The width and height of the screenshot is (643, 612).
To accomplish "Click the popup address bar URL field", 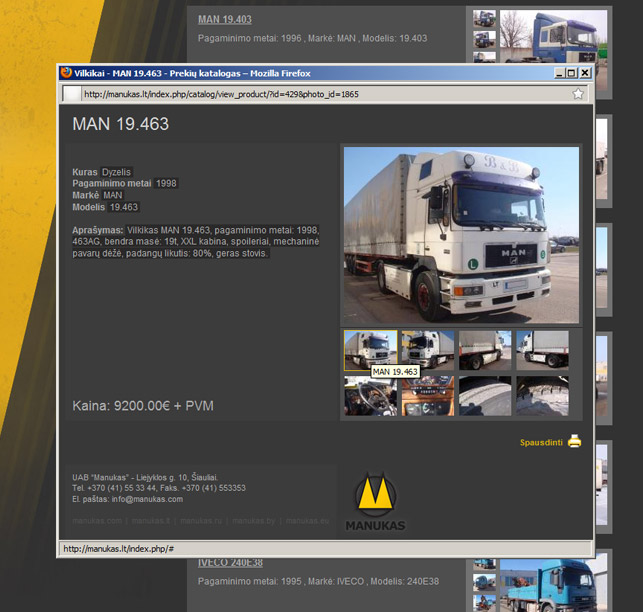I will [326, 94].
